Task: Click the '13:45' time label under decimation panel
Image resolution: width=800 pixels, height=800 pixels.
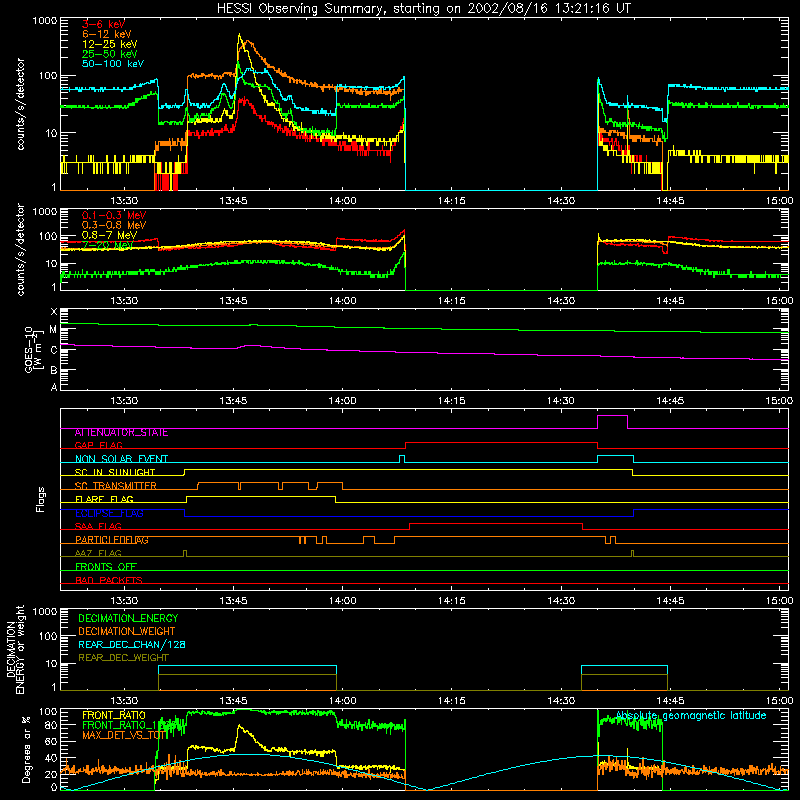Action: coord(233,701)
